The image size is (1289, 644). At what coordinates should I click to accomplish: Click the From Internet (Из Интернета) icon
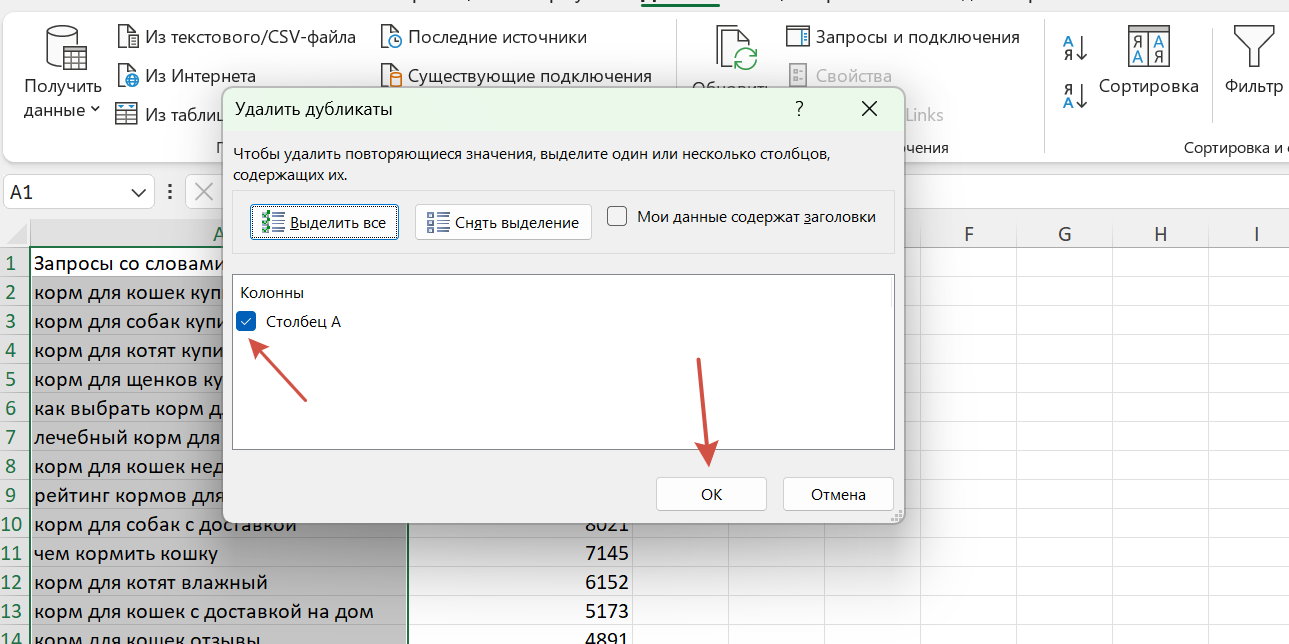(128, 76)
